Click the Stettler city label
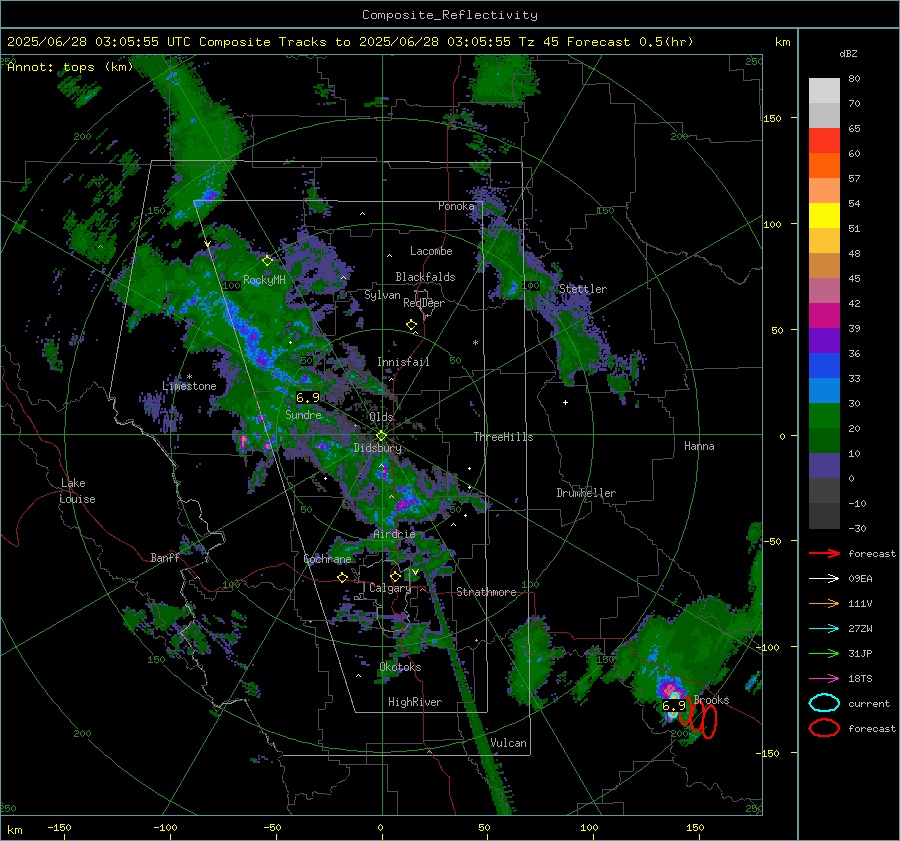Screen dimensions: 900x841 583,289
